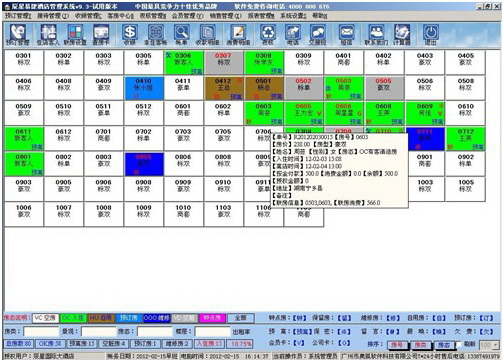Click the 入住房:15 counter button
503x360 pixels.
coord(209,343)
